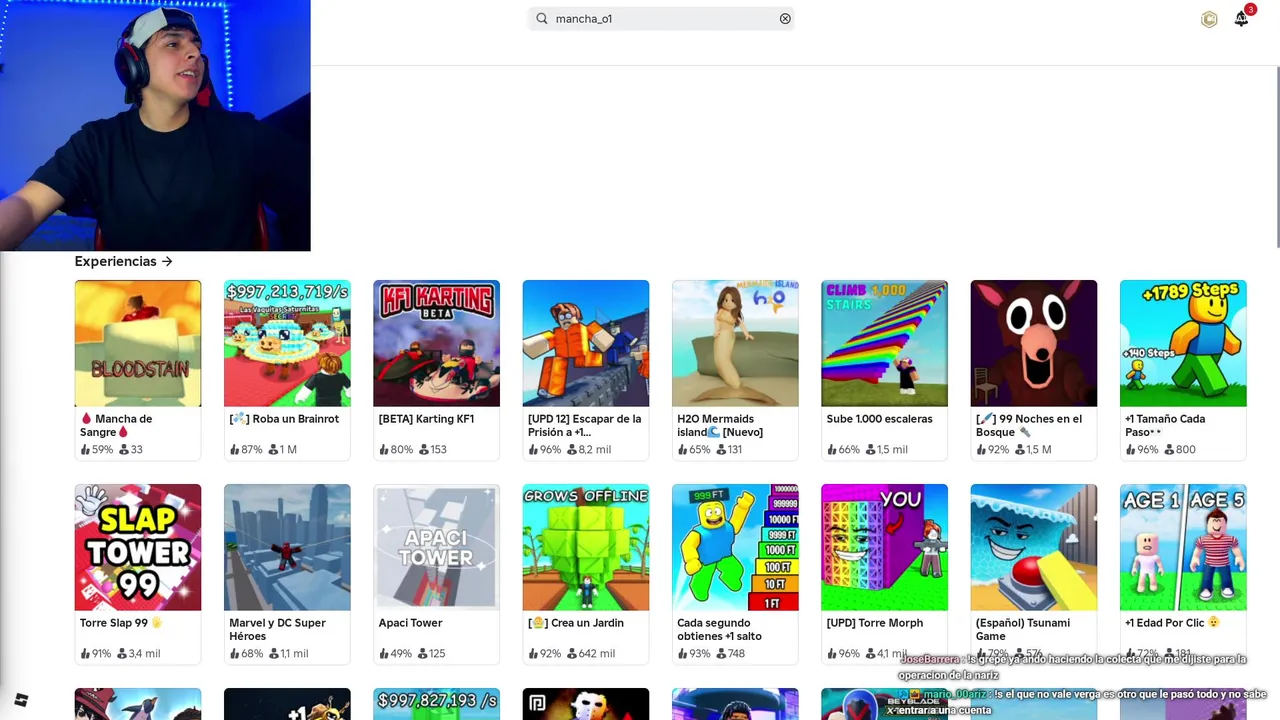1280x720 pixels.
Task: Click the Mancha de Sangre title text
Action: [116, 425]
